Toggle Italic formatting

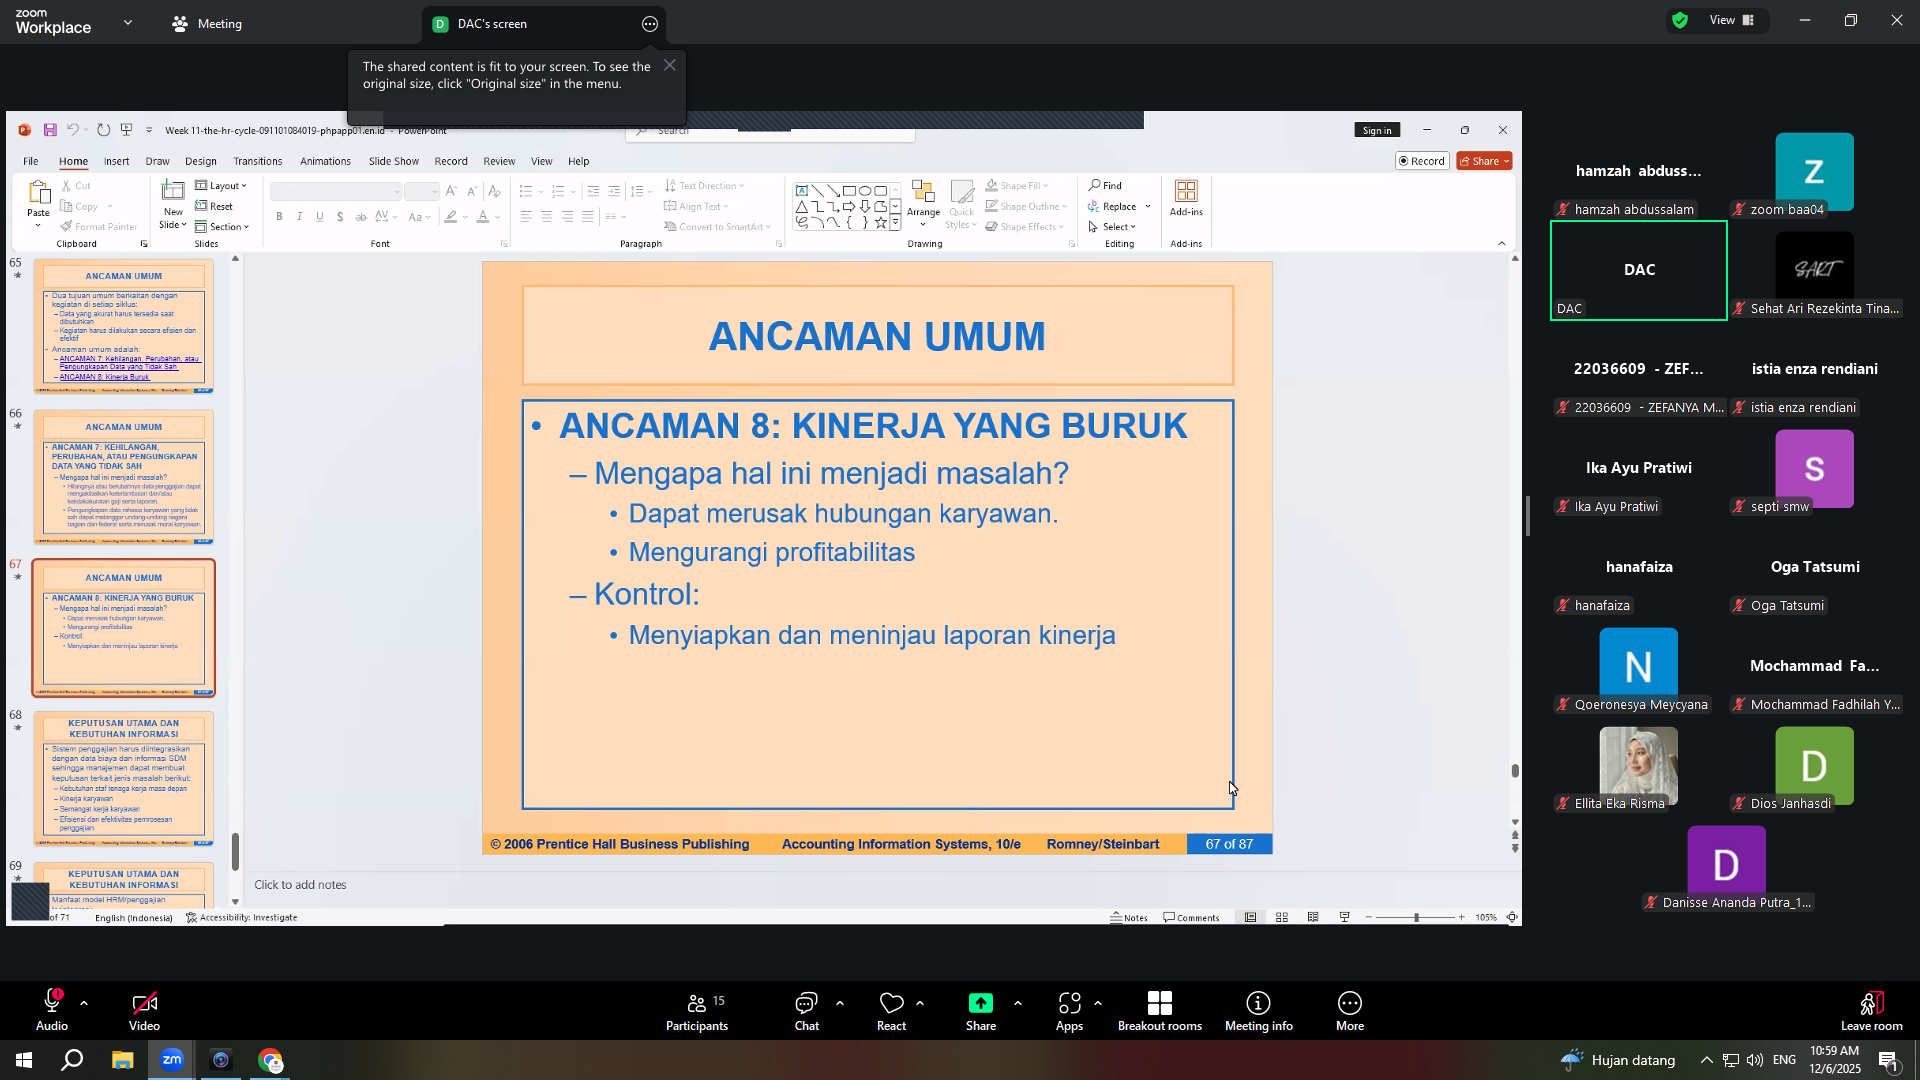(x=299, y=217)
